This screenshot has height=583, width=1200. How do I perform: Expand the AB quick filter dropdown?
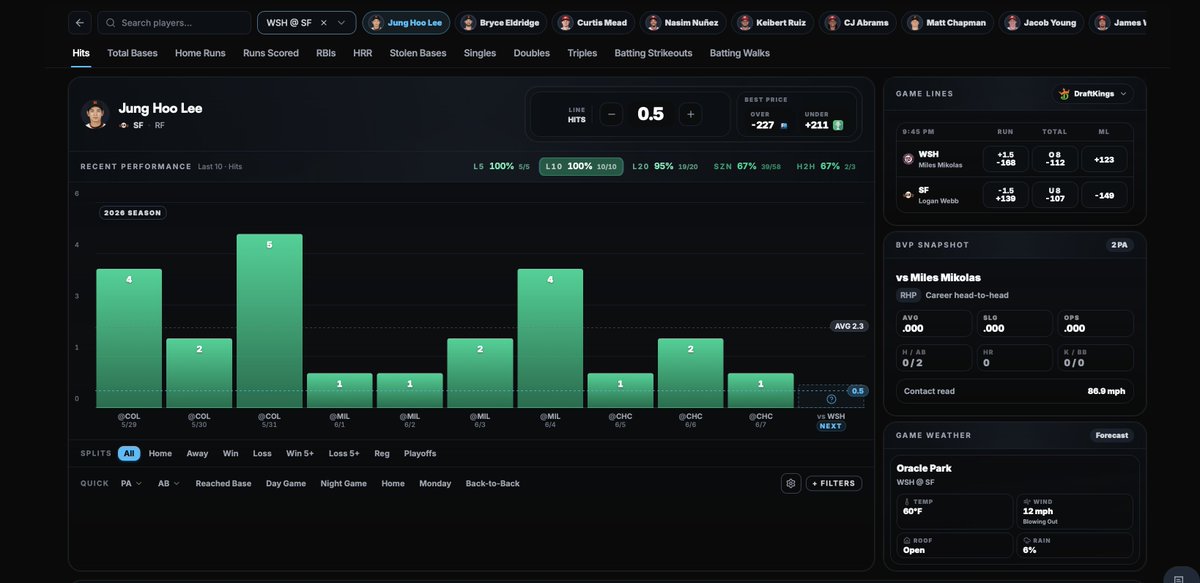click(x=169, y=483)
